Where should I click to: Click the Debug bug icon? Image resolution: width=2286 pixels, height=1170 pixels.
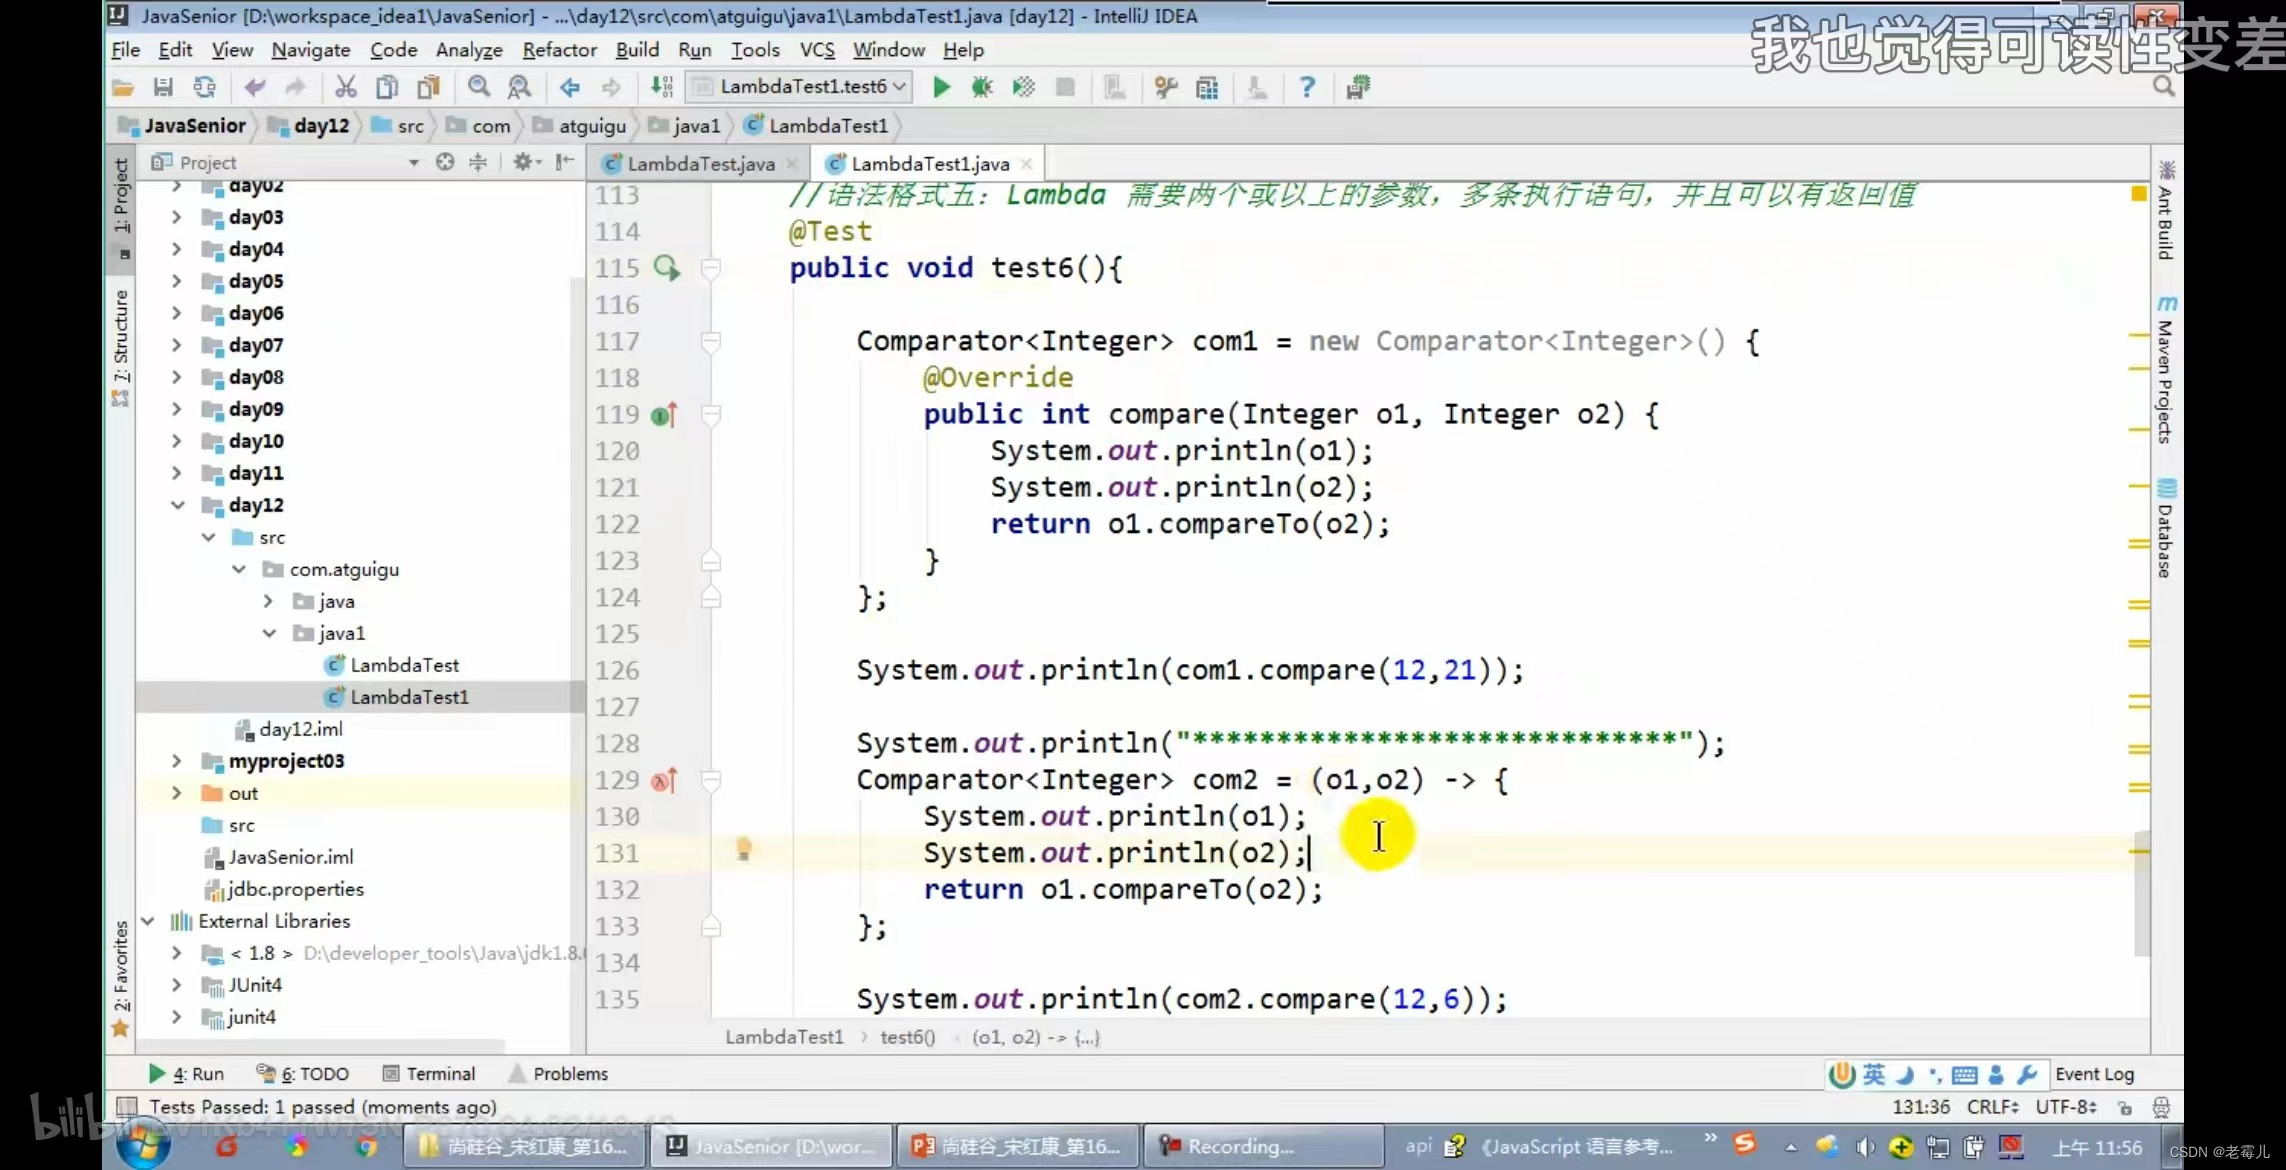(981, 87)
